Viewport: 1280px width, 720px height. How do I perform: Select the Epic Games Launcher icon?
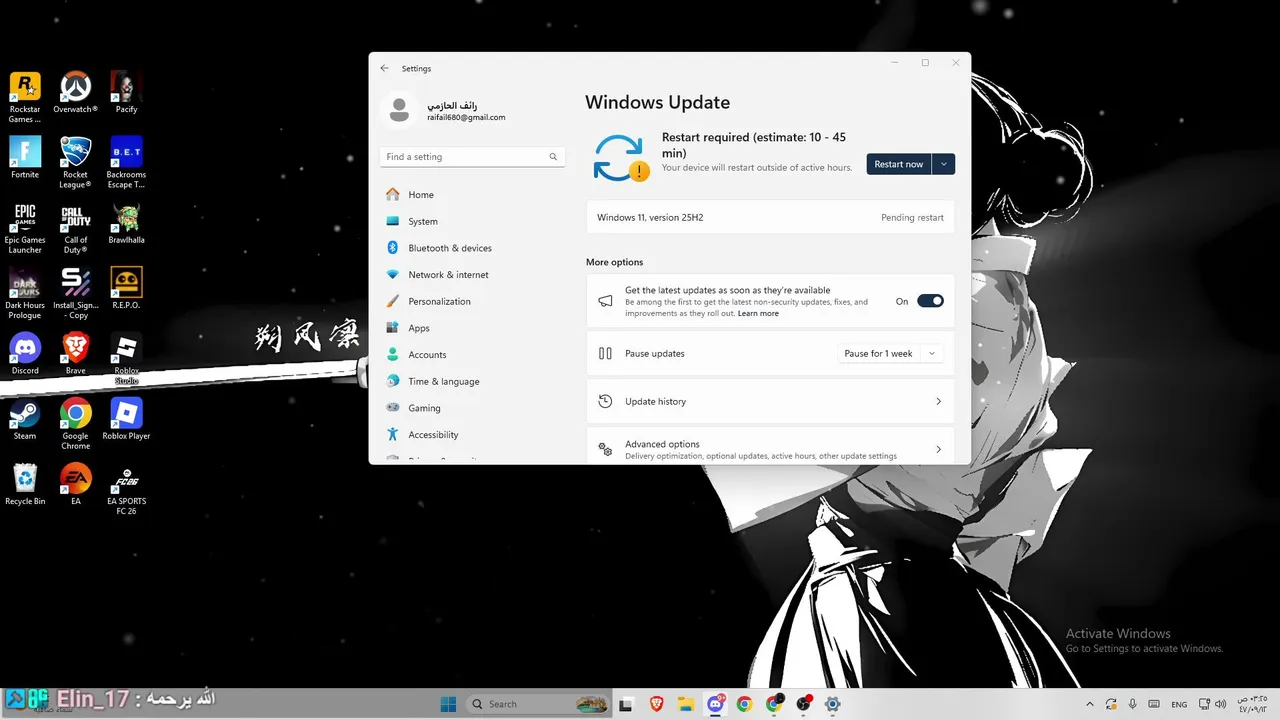point(25,228)
